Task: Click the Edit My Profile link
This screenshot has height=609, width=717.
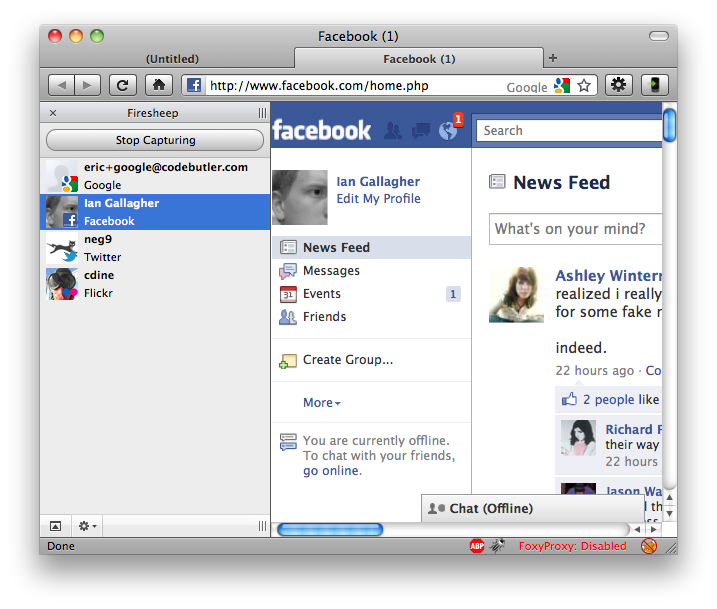Action: tap(379, 198)
